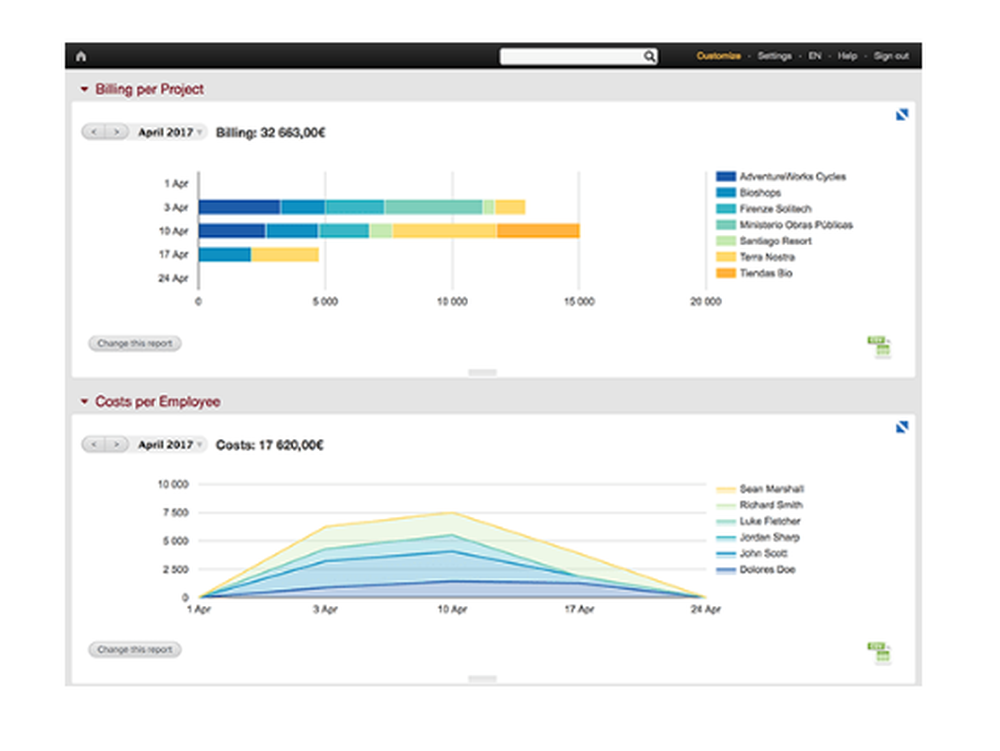1000x751 pixels.
Task: Toggle the Terra Nostra legend entry
Action: pyautogui.click(x=767, y=257)
